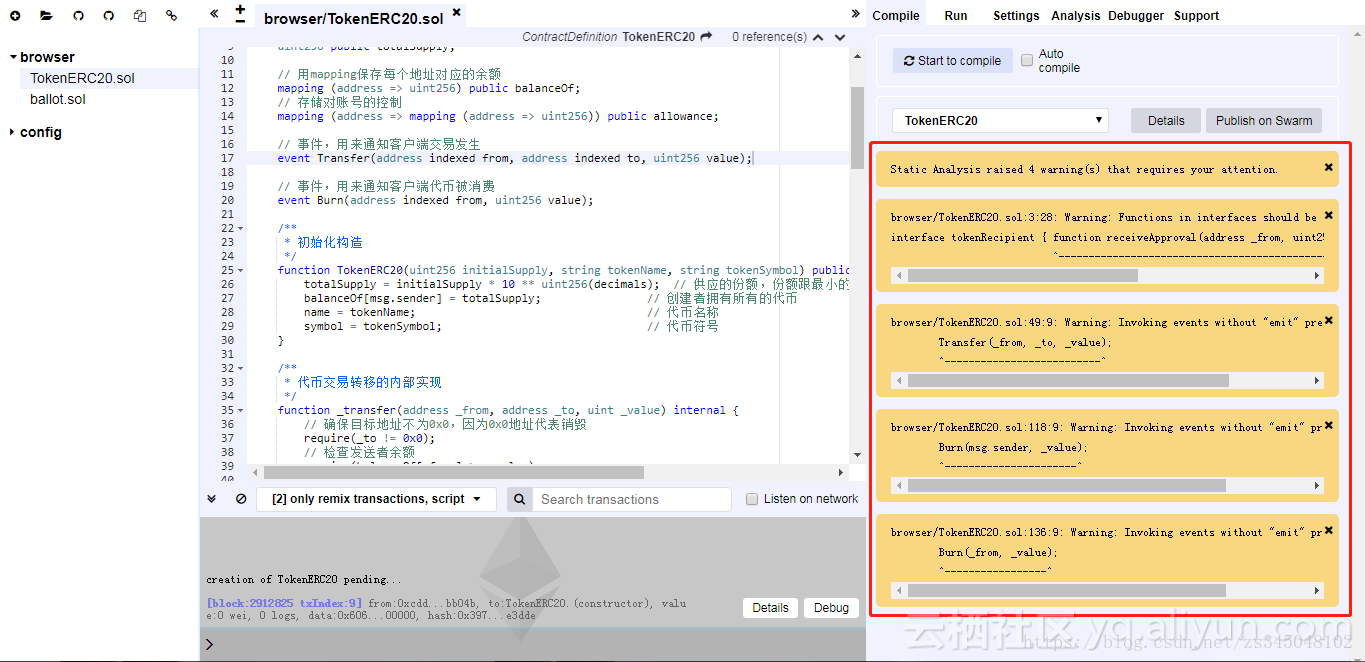
Task: Enable the Auto compile checkbox
Action: tap(1027, 61)
